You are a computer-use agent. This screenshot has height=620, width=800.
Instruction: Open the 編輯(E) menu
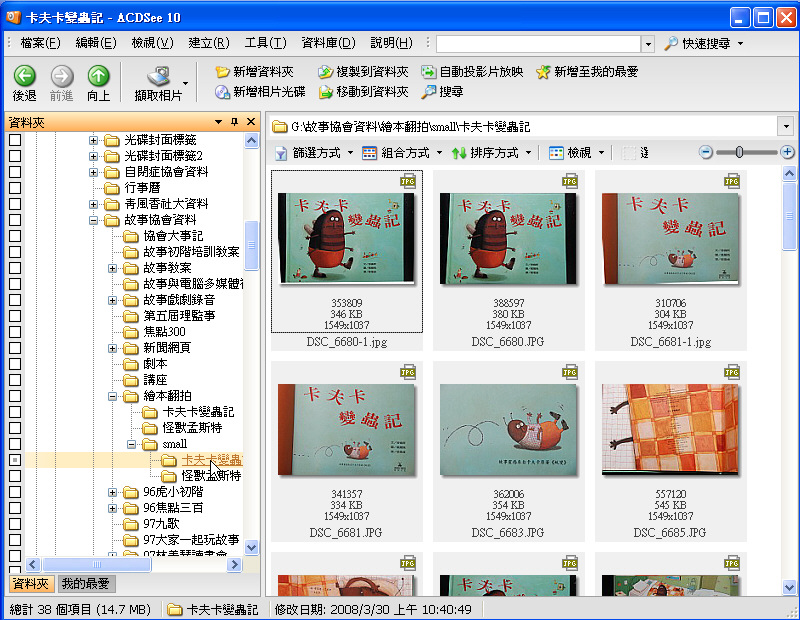pyautogui.click(x=96, y=43)
